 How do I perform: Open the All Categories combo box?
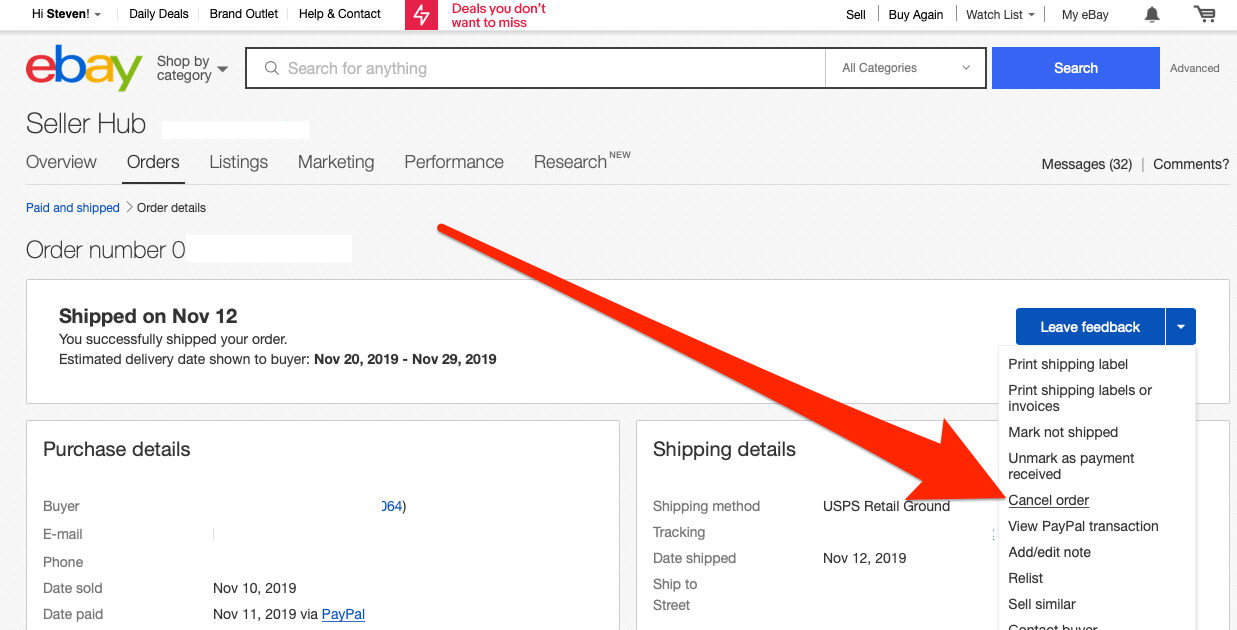coord(907,68)
